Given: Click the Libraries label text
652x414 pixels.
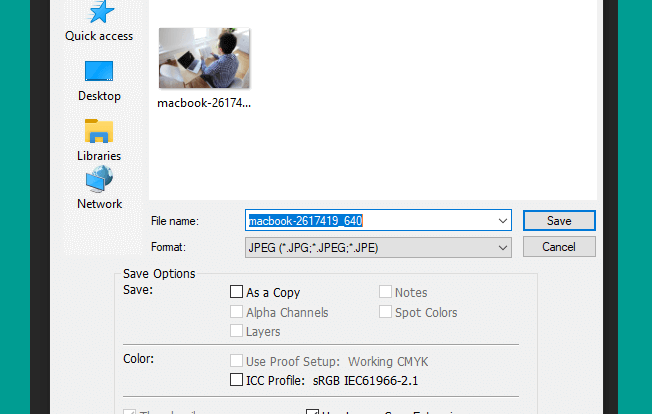Looking at the screenshot, I should tap(99, 156).
